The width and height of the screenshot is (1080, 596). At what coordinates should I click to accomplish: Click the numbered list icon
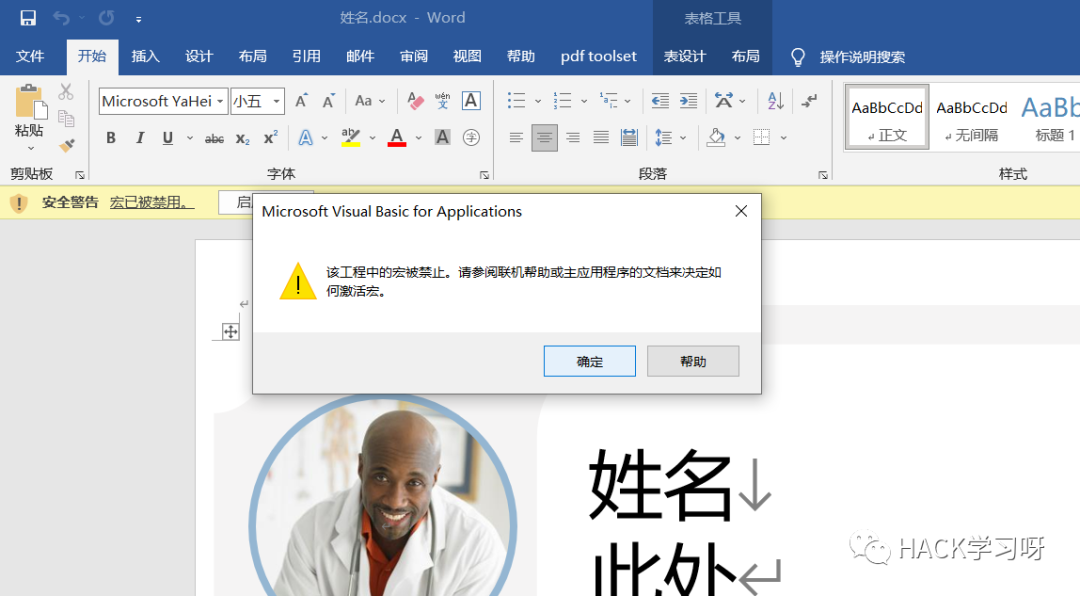pyautogui.click(x=562, y=101)
